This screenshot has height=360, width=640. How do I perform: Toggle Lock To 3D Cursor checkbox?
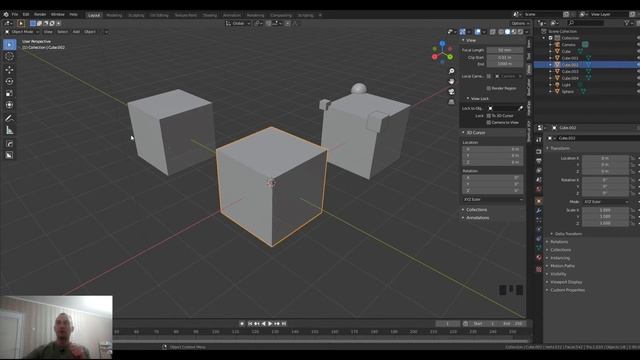pyautogui.click(x=489, y=116)
